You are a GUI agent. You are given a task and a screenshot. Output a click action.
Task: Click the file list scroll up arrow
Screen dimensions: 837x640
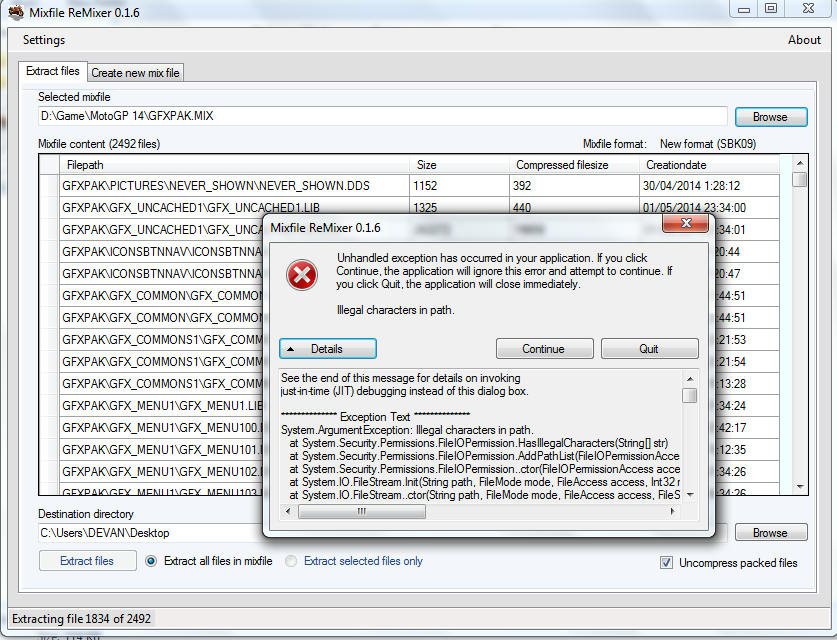click(799, 163)
